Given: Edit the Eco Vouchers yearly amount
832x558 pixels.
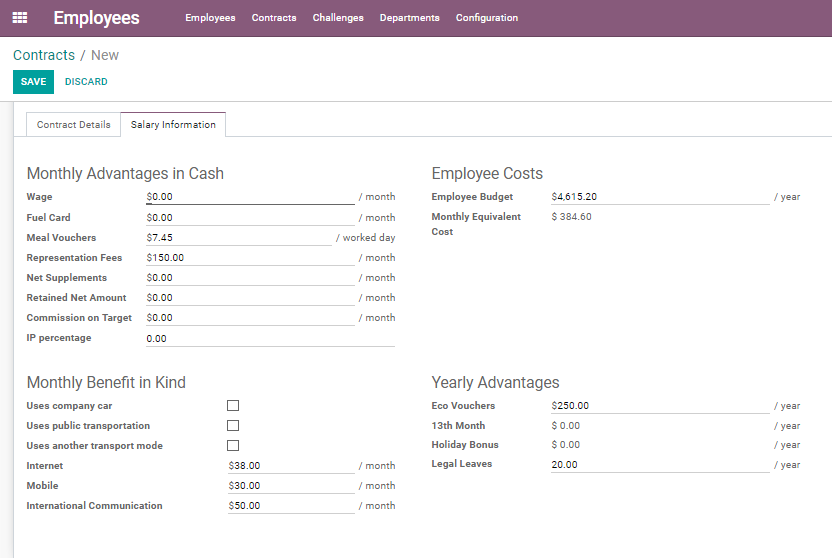Looking at the screenshot, I should tap(660, 406).
